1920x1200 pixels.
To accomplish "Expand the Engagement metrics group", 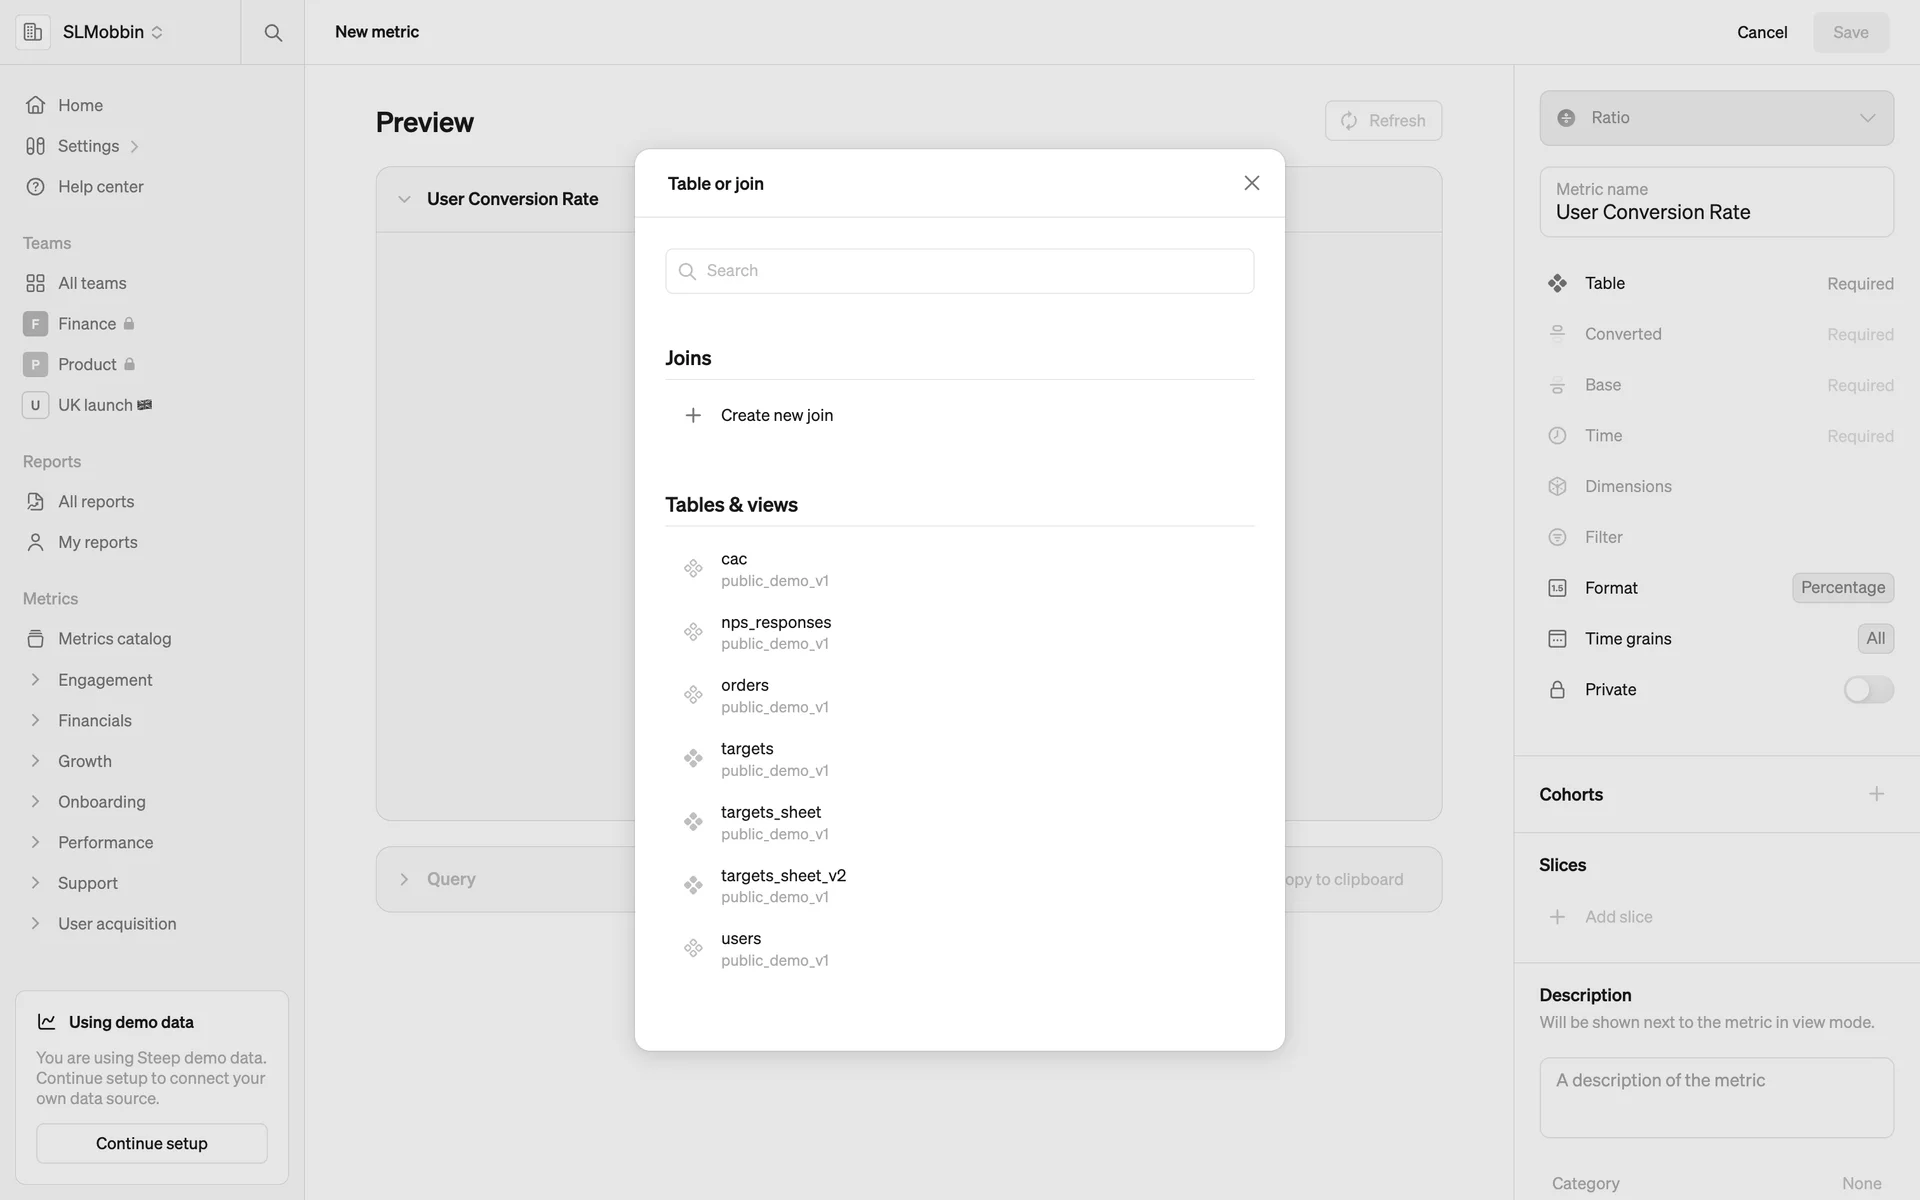I will coord(36,680).
